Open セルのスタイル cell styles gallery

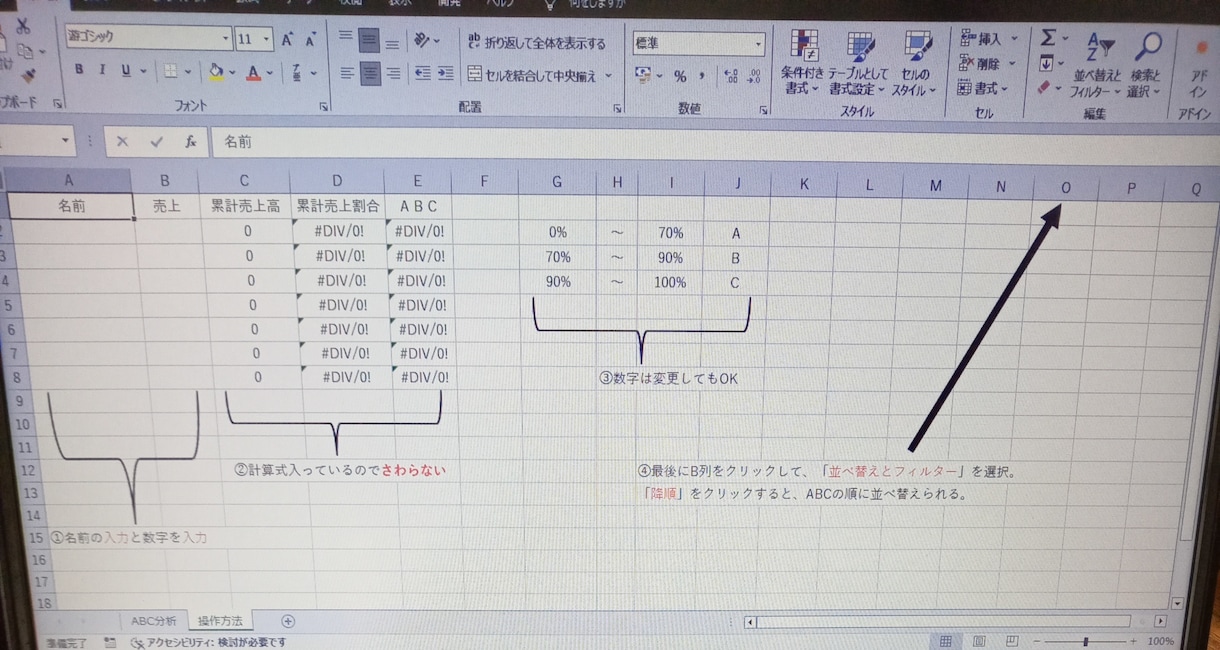pyautogui.click(x=915, y=62)
